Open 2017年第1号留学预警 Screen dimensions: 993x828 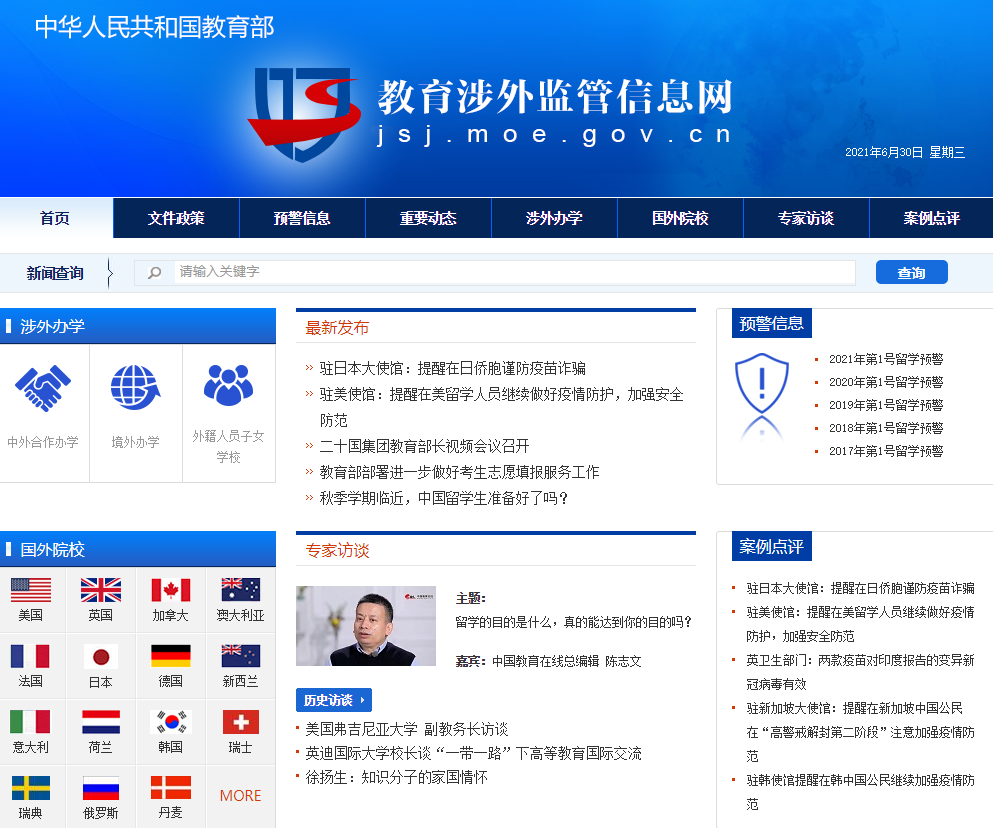(x=886, y=451)
